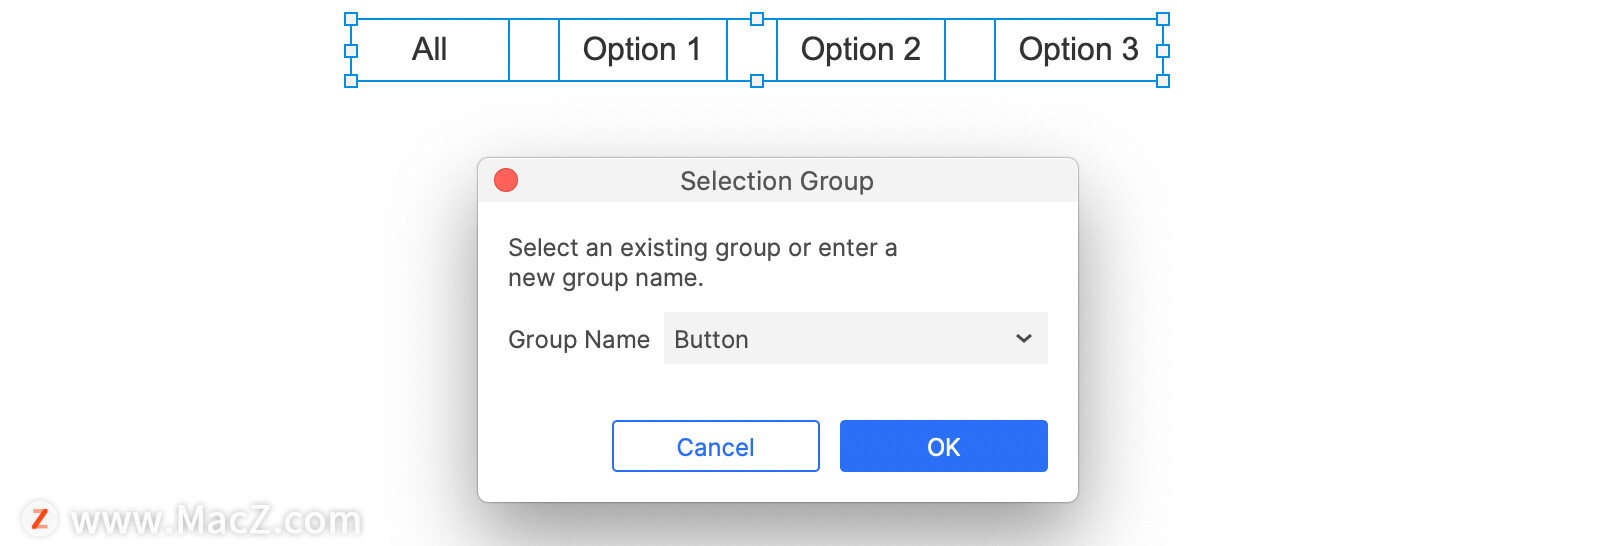The image size is (1607, 546).
Task: Select the Option 3 button widget
Action: [1078, 50]
